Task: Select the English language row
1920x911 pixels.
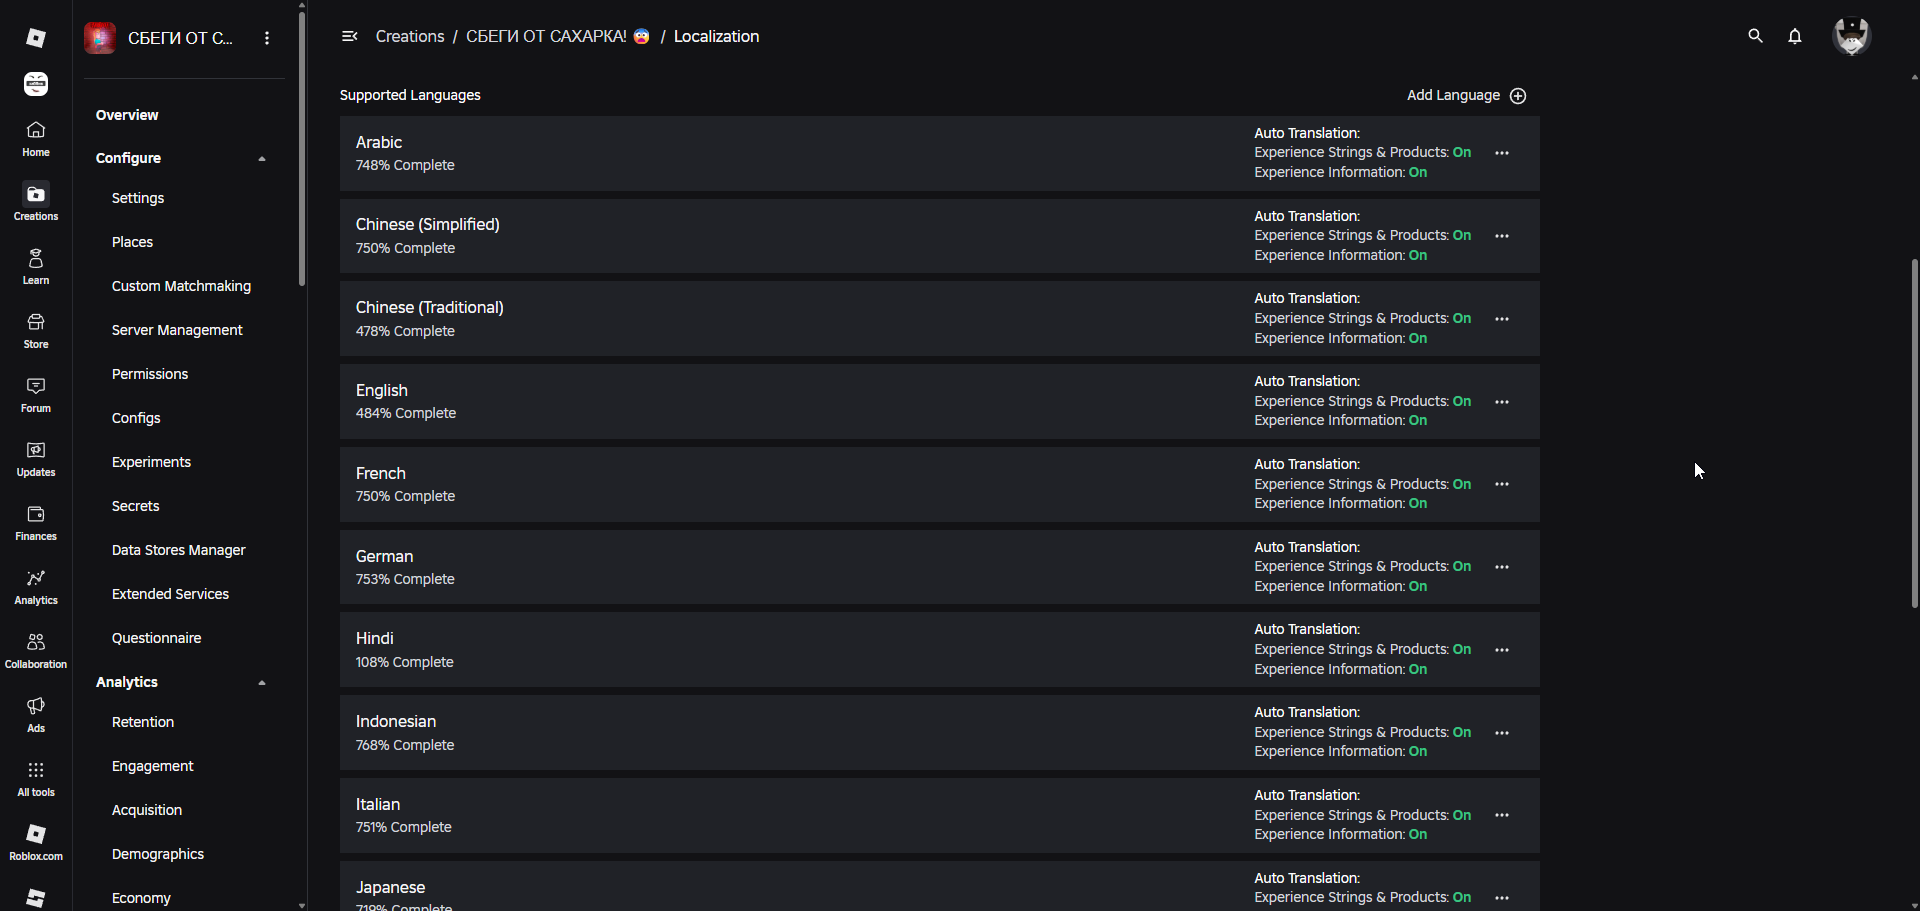Action: pos(940,402)
